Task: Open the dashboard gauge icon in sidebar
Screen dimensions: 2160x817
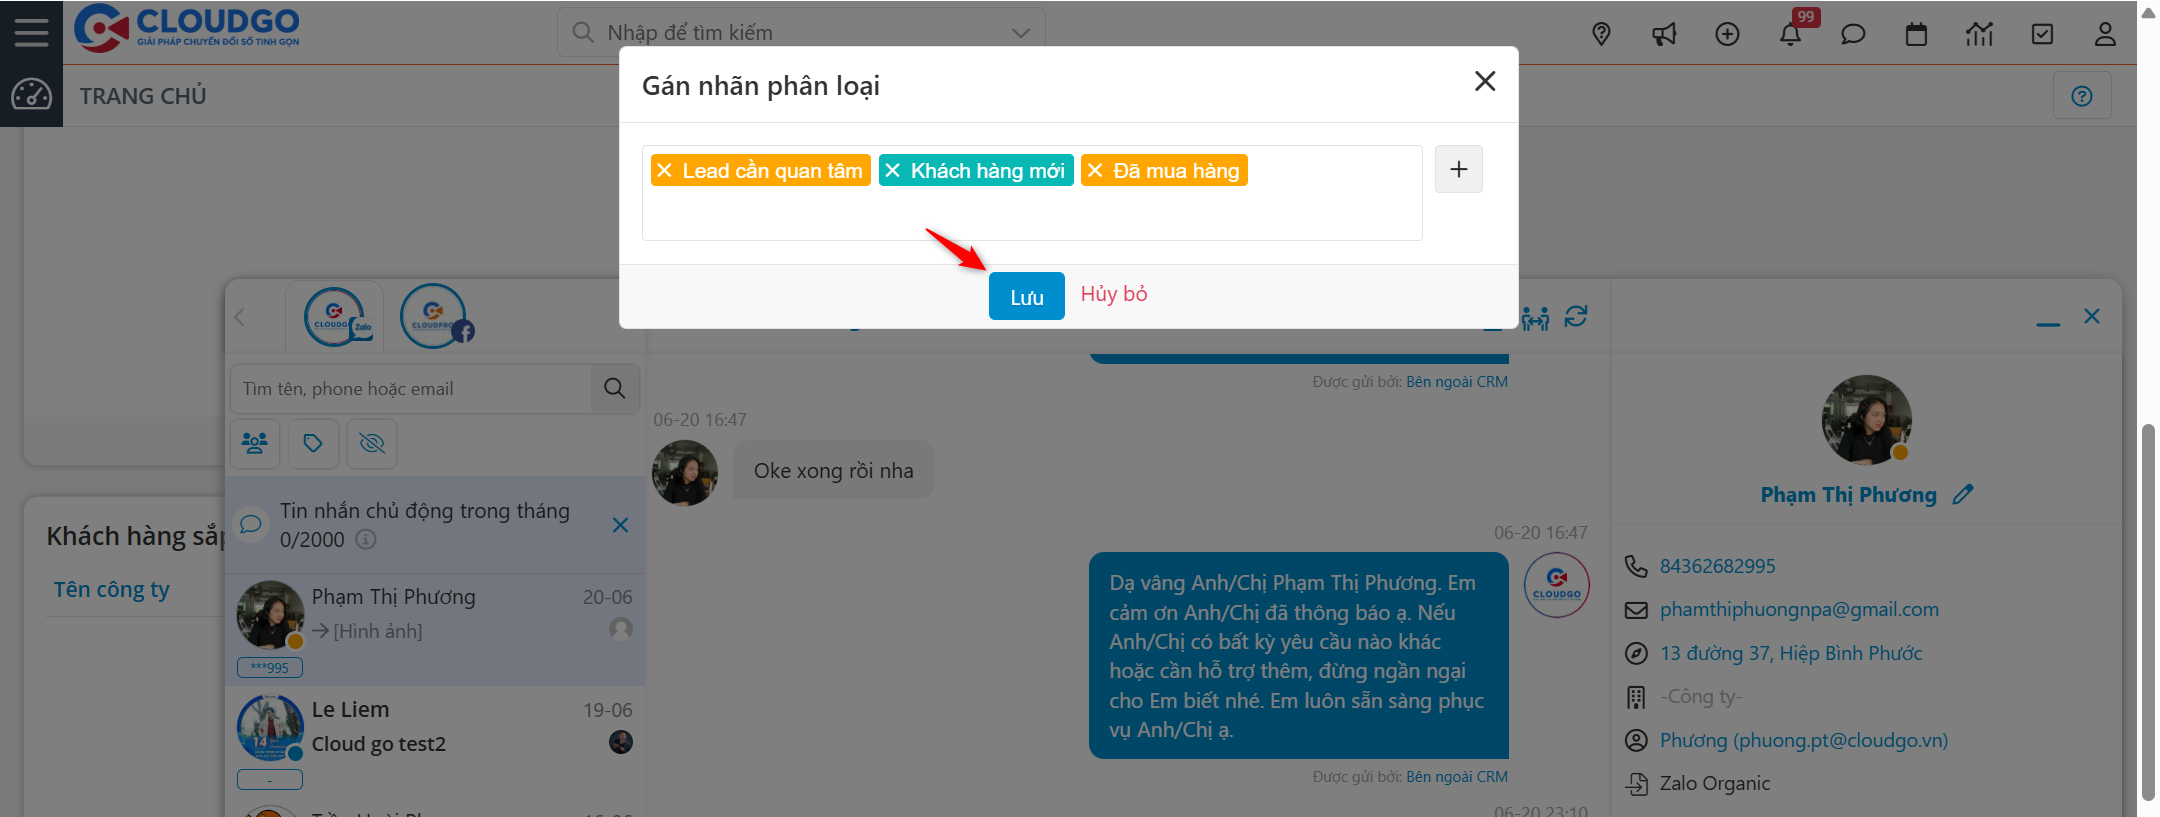Action: [x=31, y=95]
